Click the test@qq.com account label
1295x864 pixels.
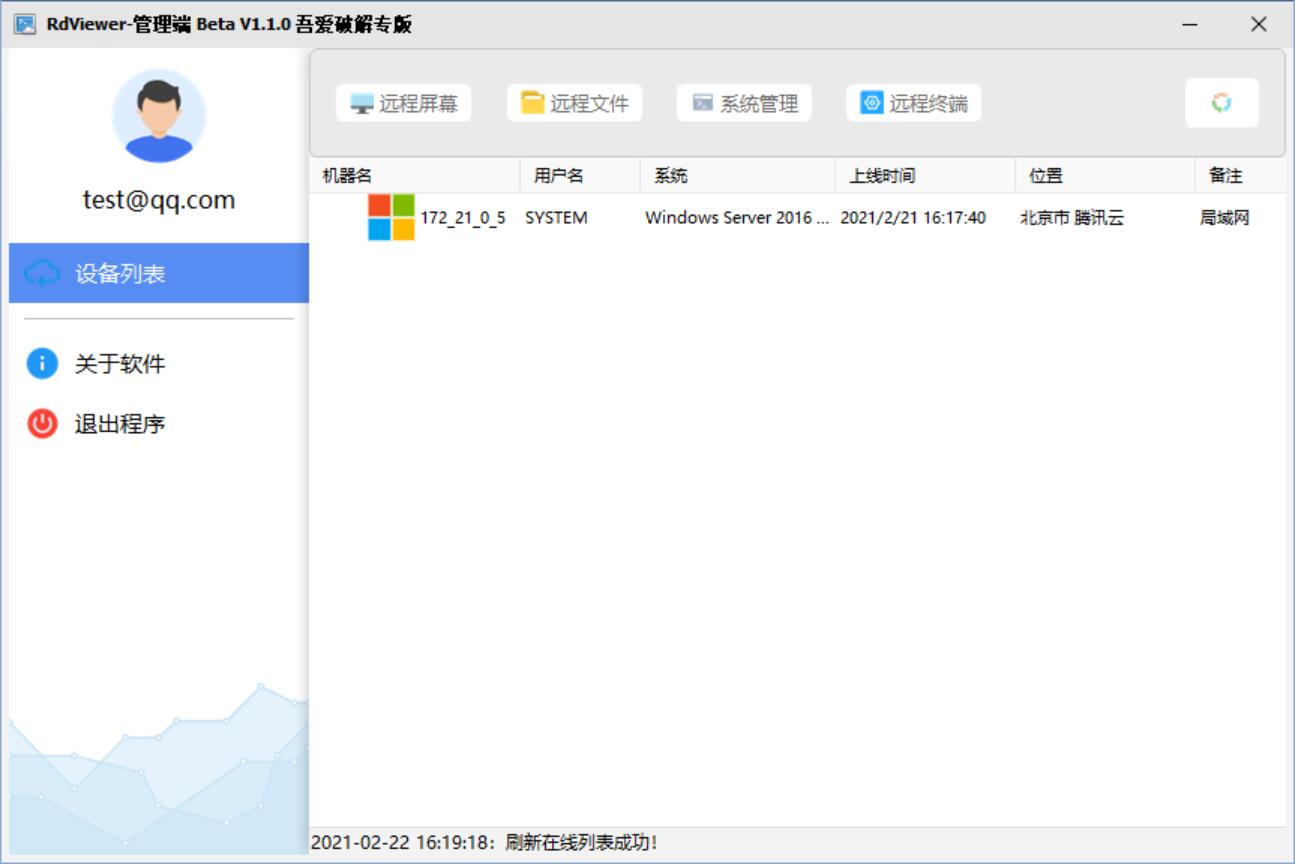coord(159,200)
